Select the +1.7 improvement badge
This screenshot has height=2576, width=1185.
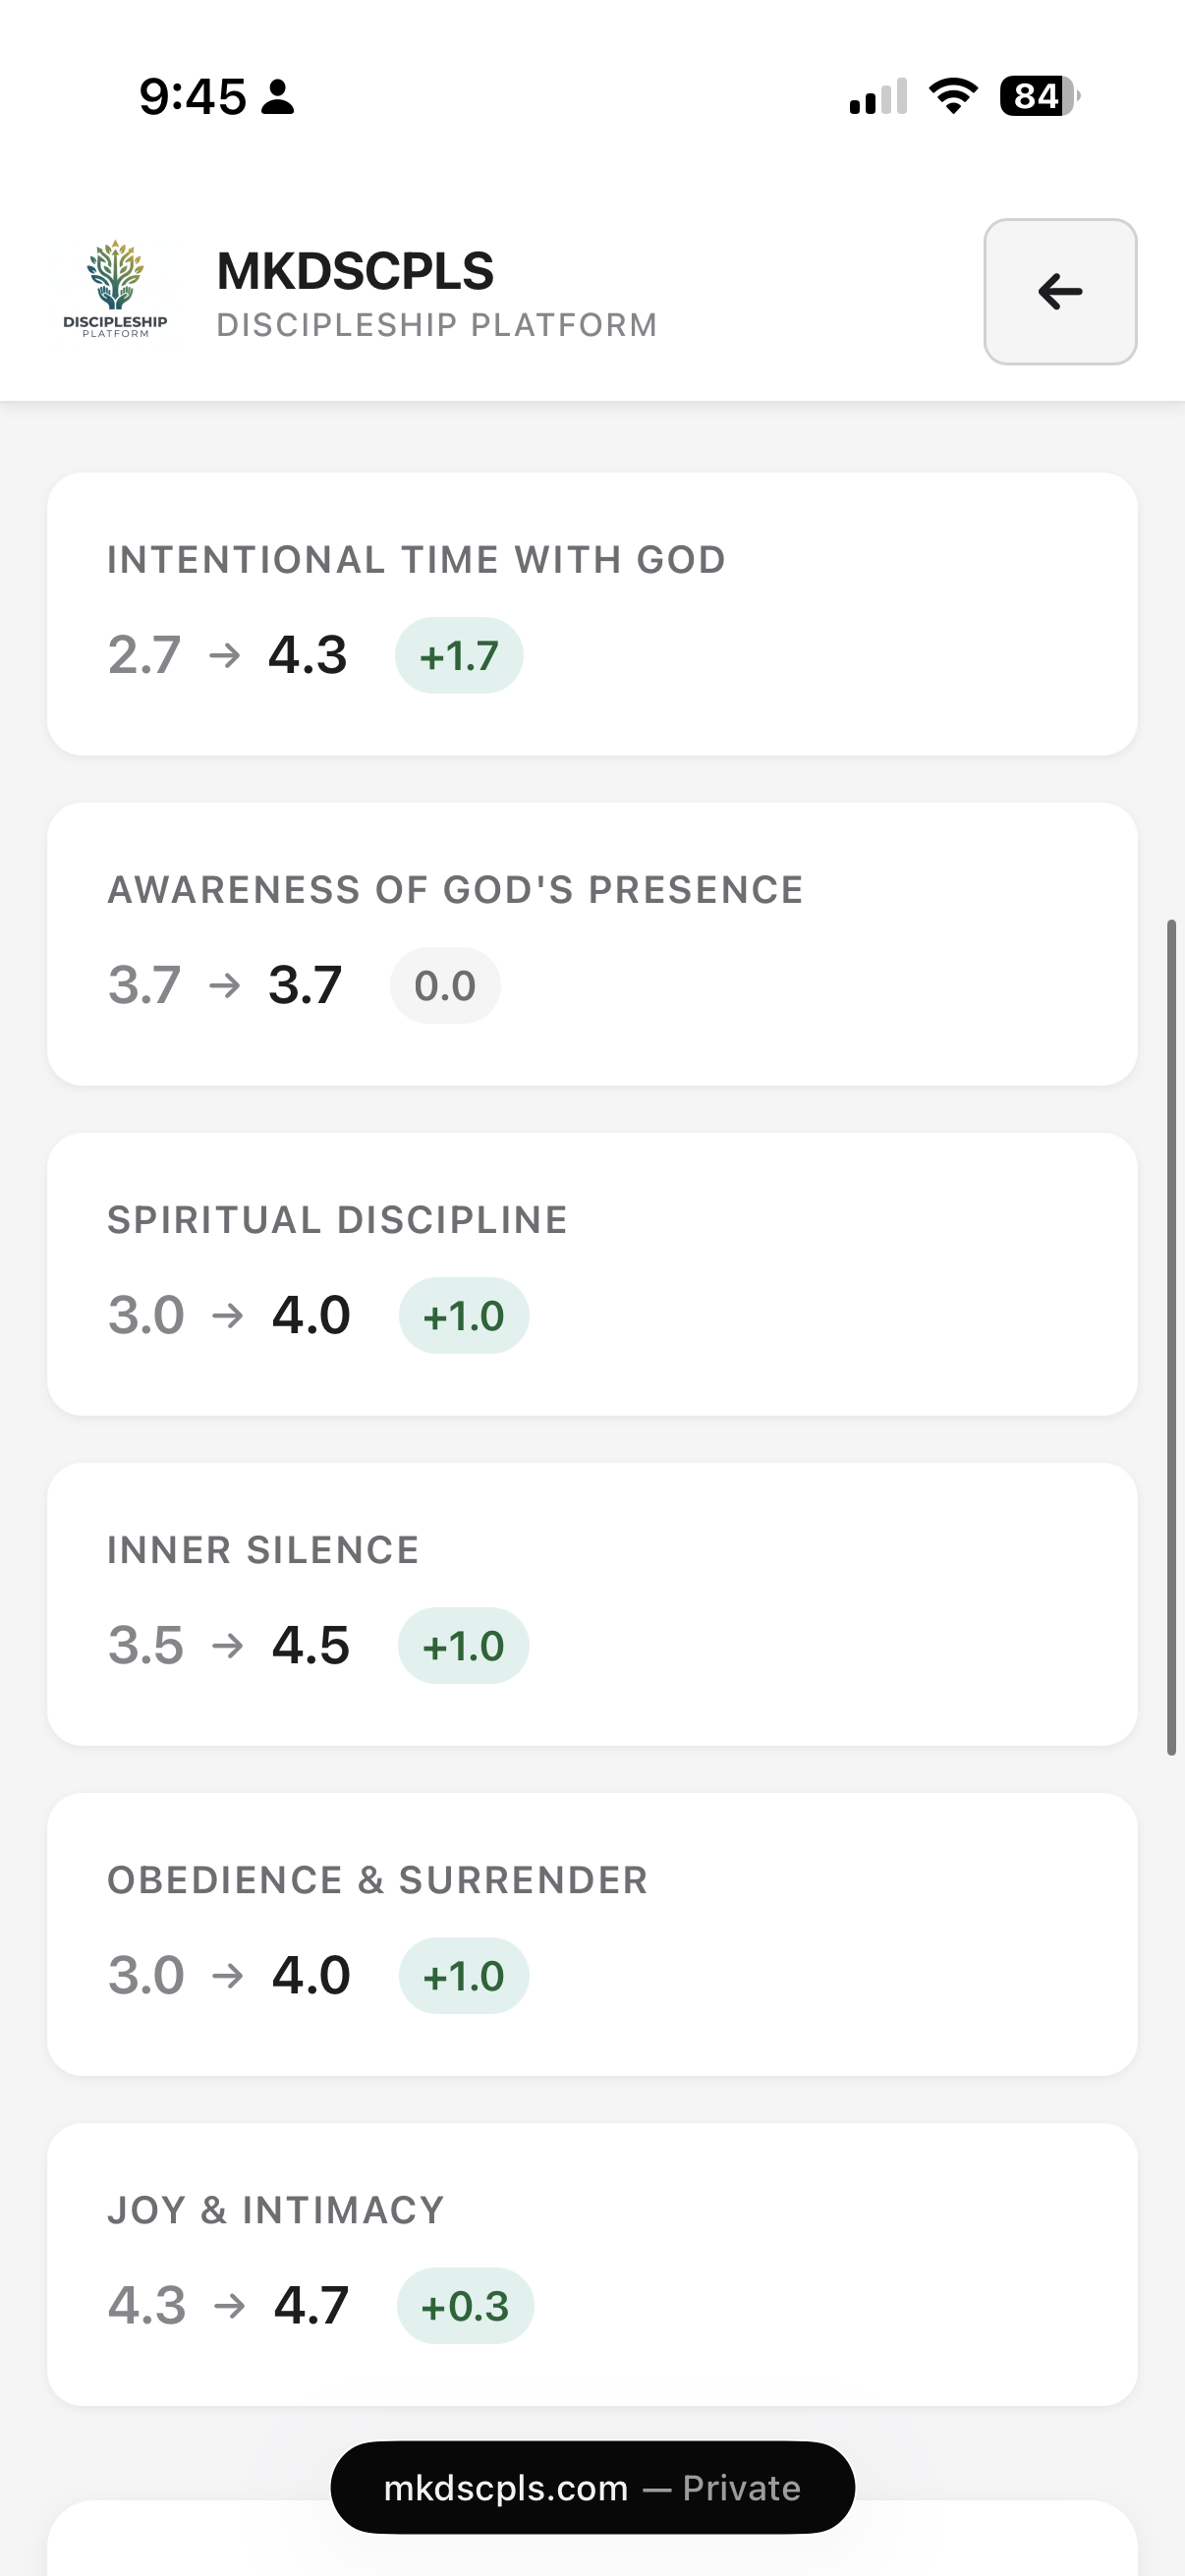coord(459,655)
